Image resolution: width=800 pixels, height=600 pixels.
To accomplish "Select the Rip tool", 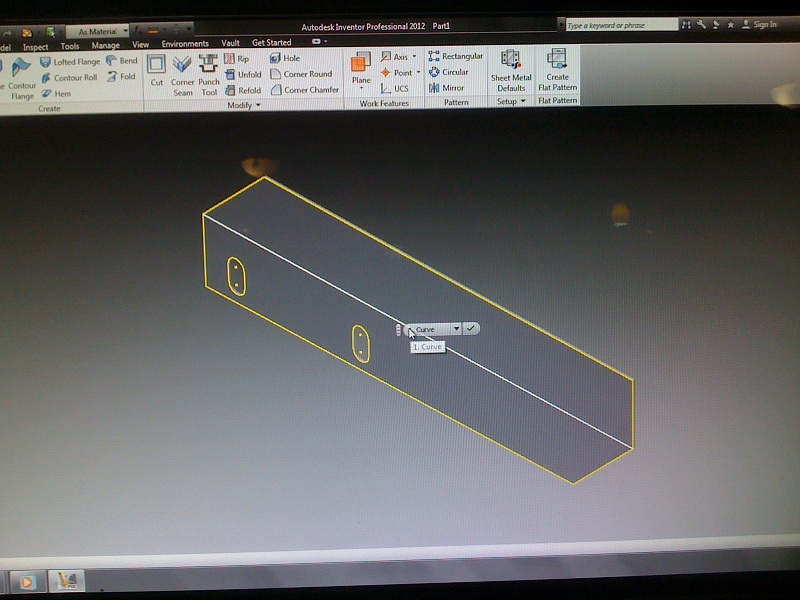I will click(237, 59).
